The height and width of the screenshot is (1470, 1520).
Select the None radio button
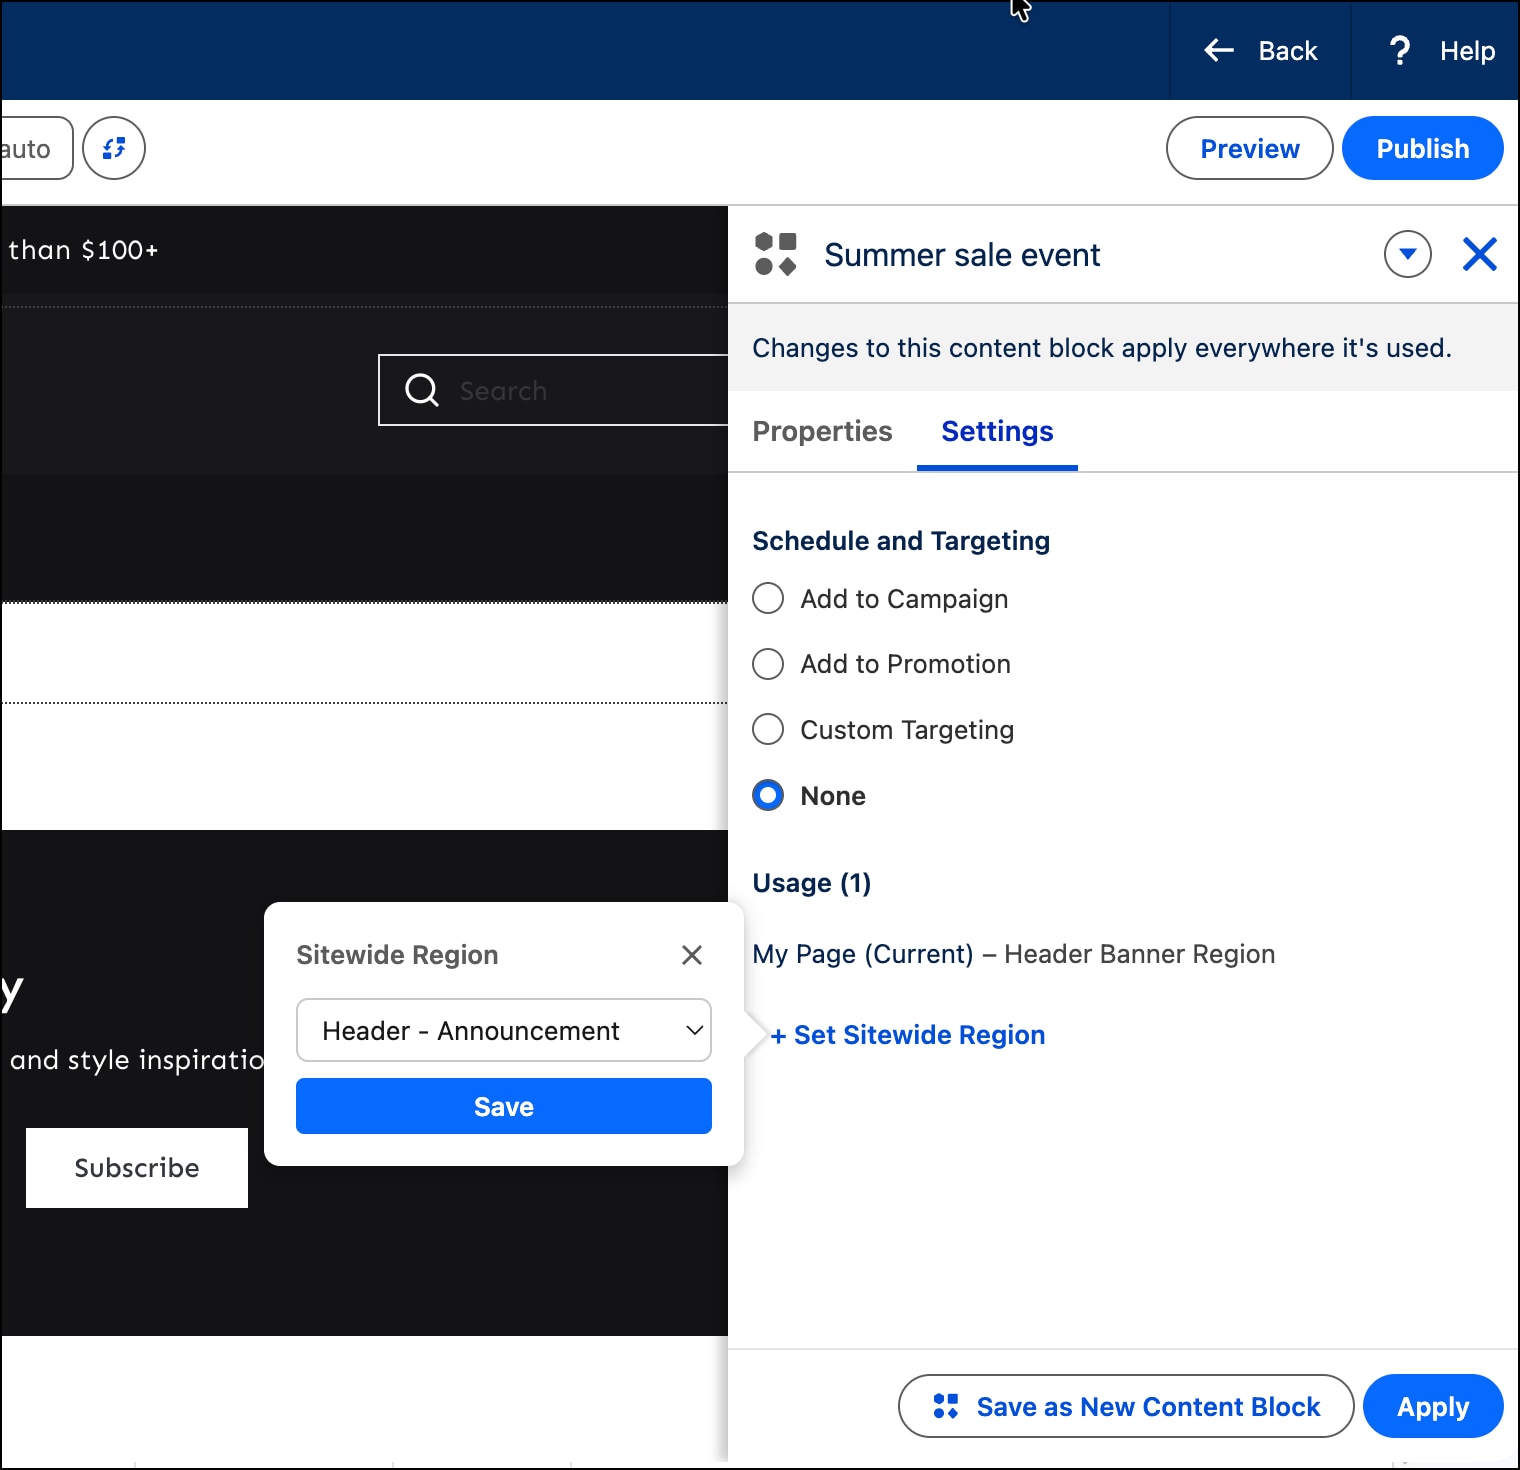click(x=768, y=795)
